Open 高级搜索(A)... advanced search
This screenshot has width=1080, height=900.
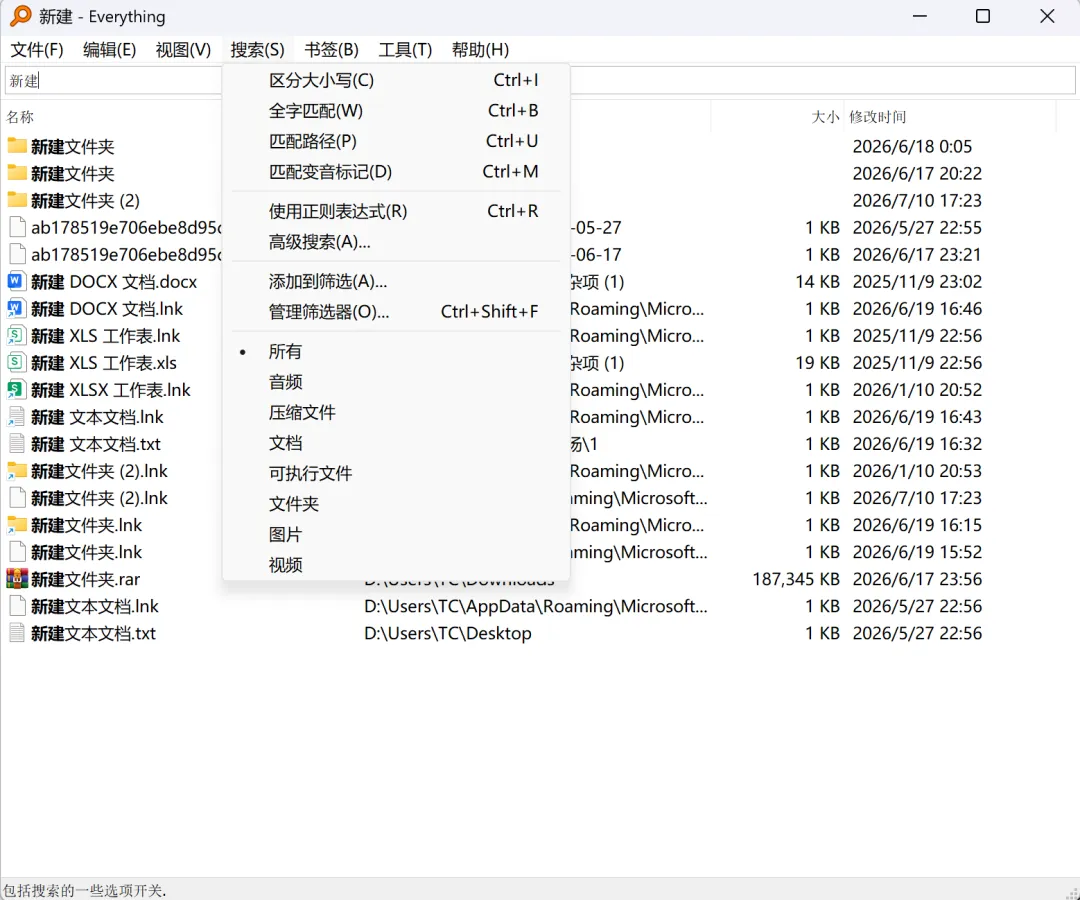pos(396,242)
